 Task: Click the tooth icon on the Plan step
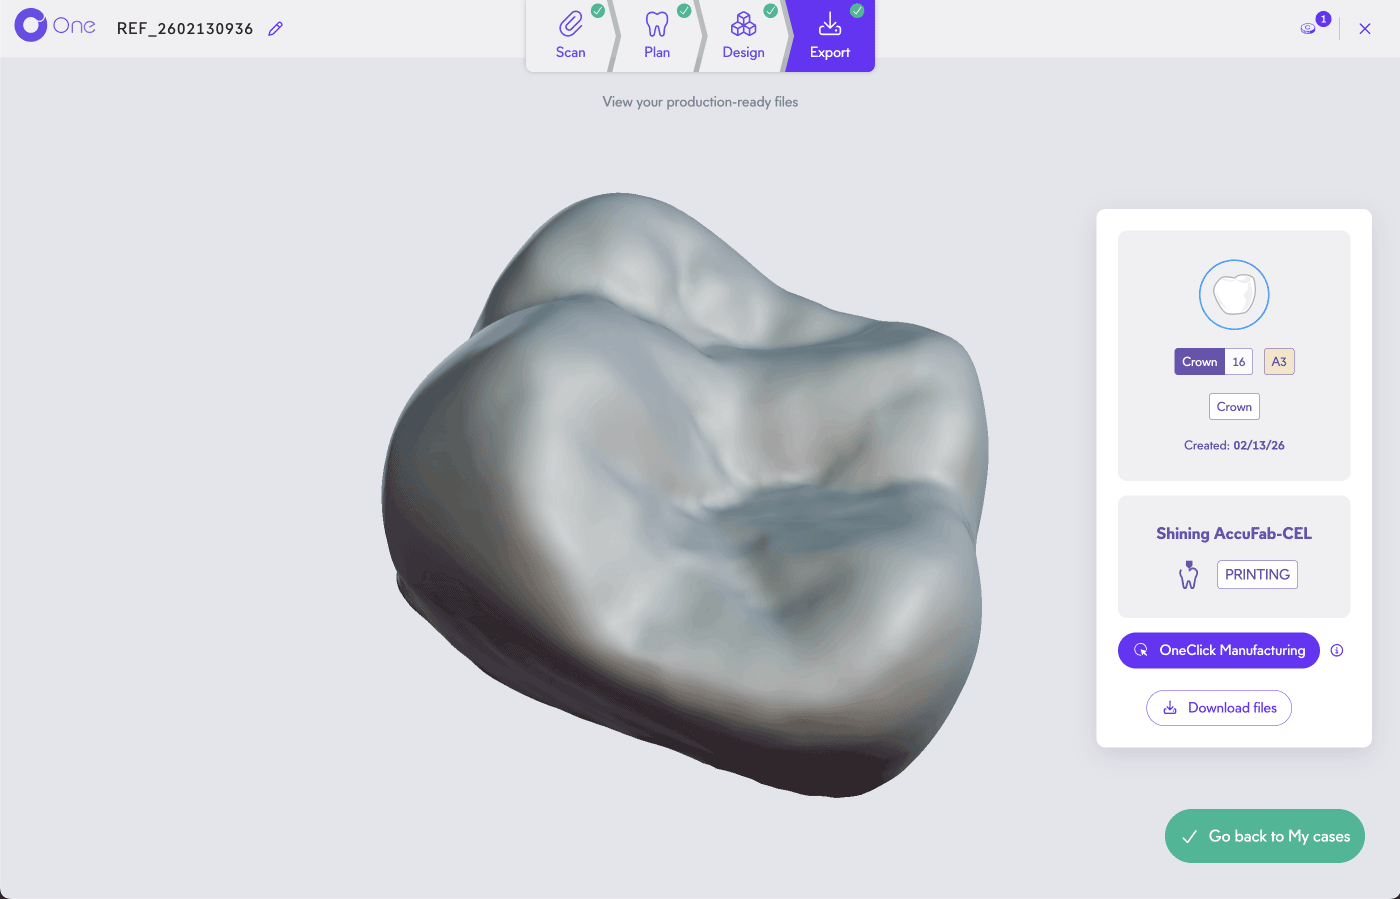[x=657, y=22]
